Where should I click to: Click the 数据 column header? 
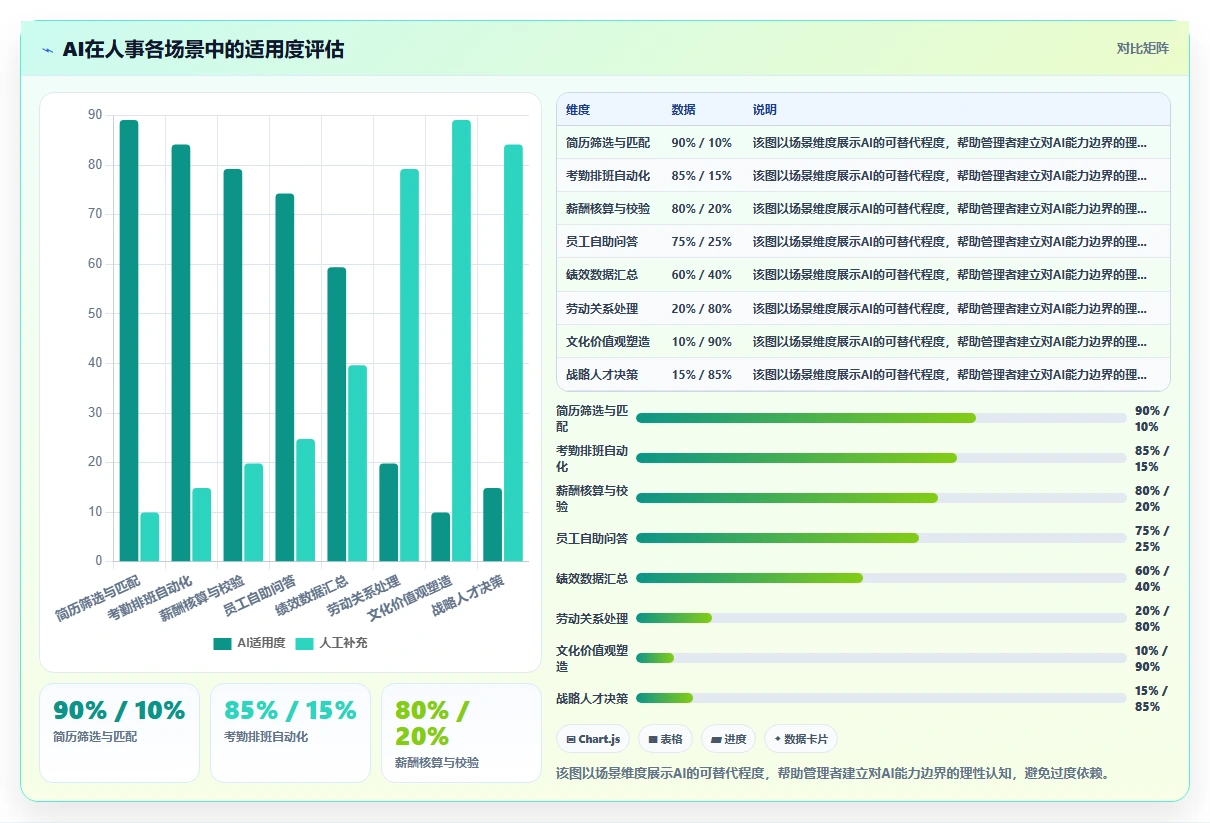(684, 110)
